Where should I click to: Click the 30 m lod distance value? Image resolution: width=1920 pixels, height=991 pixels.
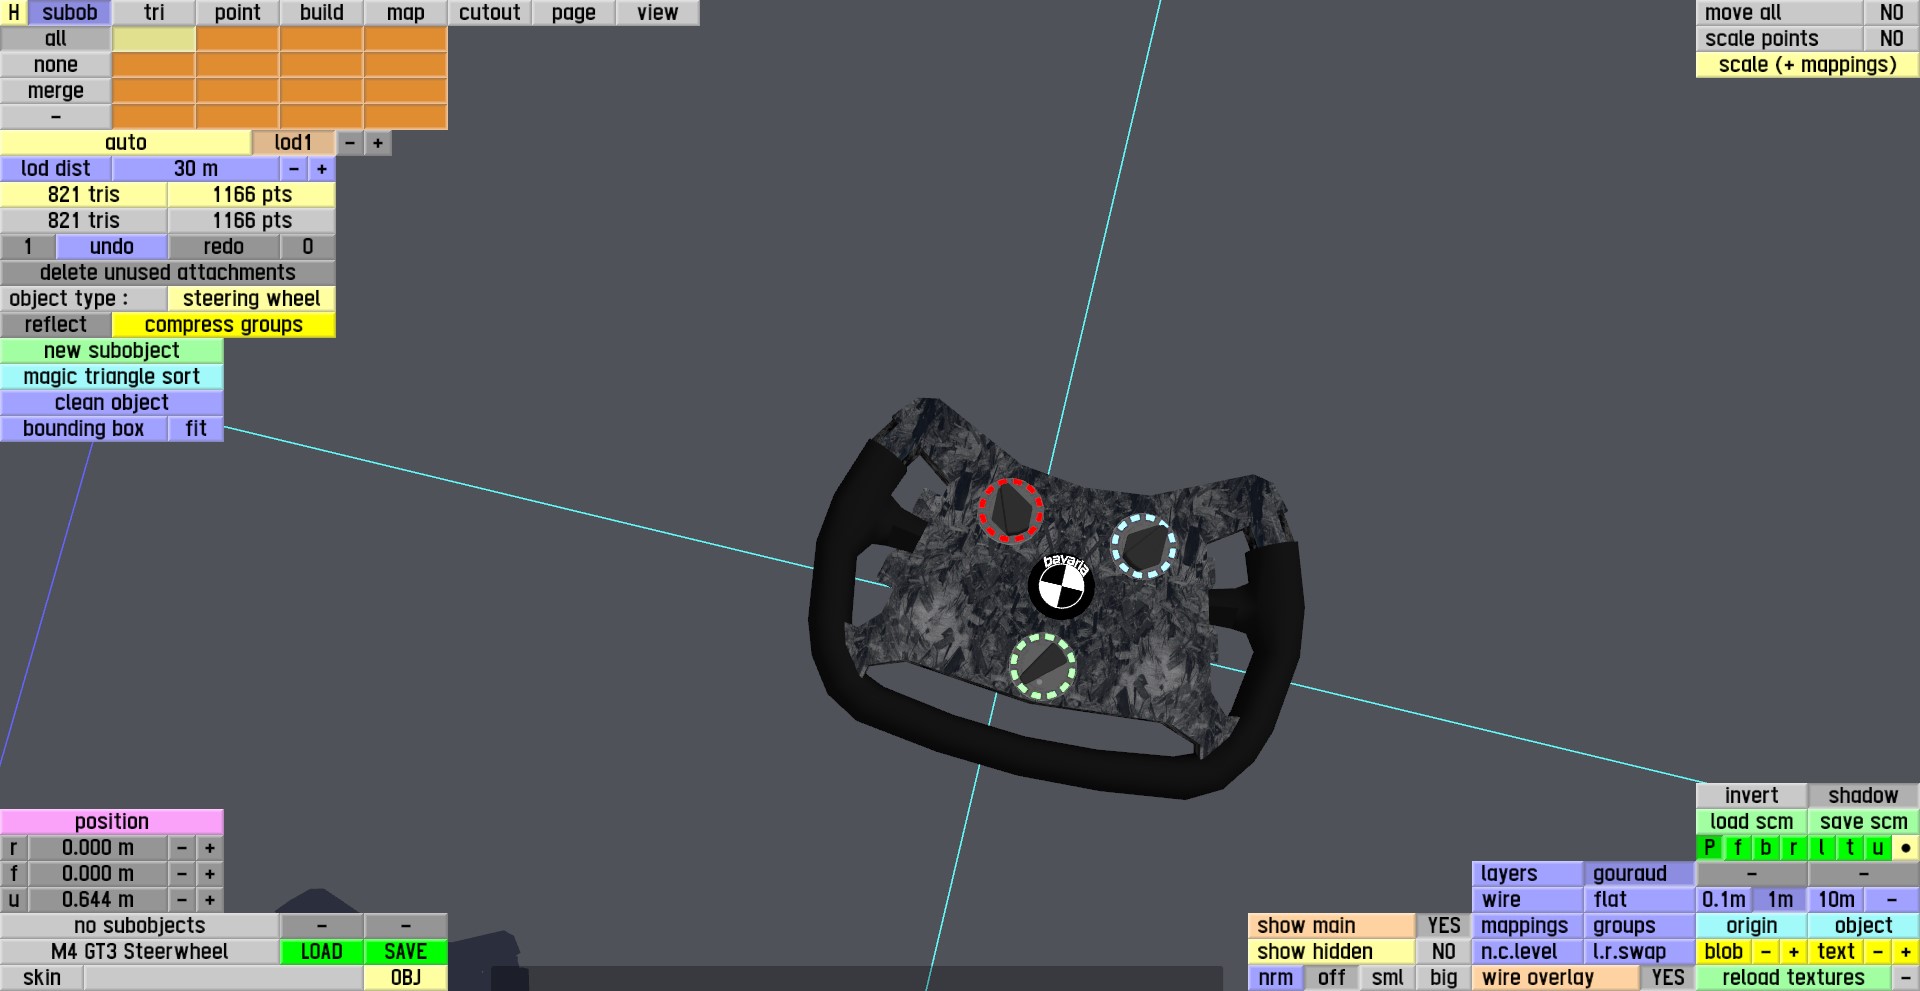click(196, 169)
